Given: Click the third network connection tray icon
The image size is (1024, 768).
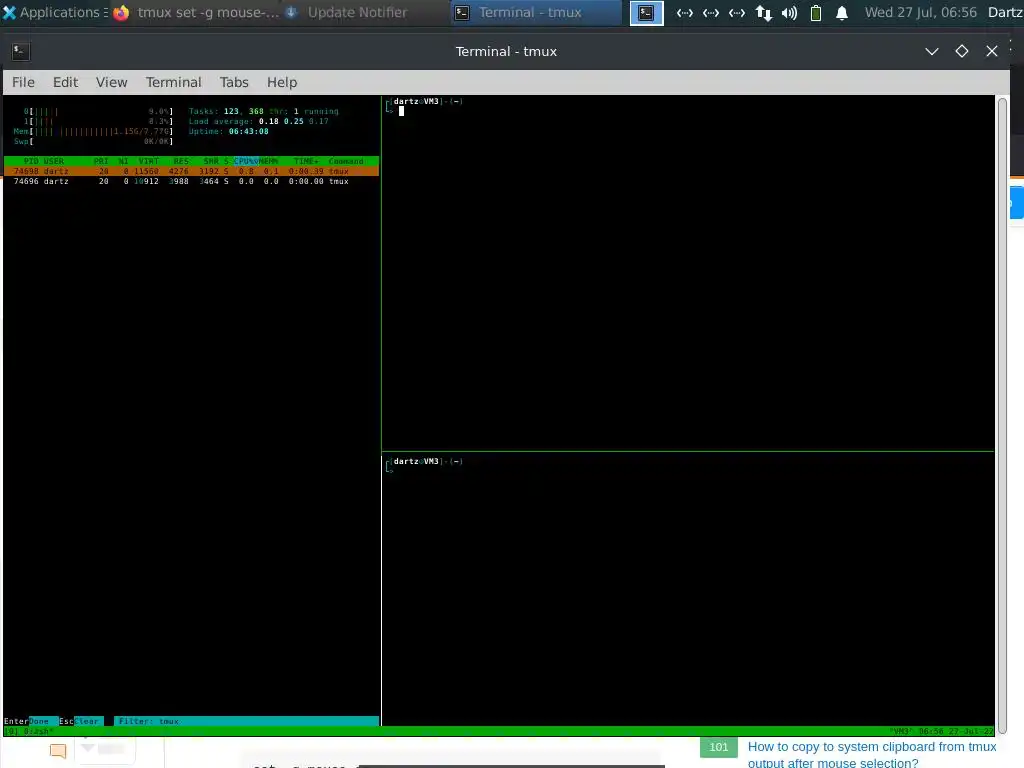Looking at the screenshot, I should (737, 12).
